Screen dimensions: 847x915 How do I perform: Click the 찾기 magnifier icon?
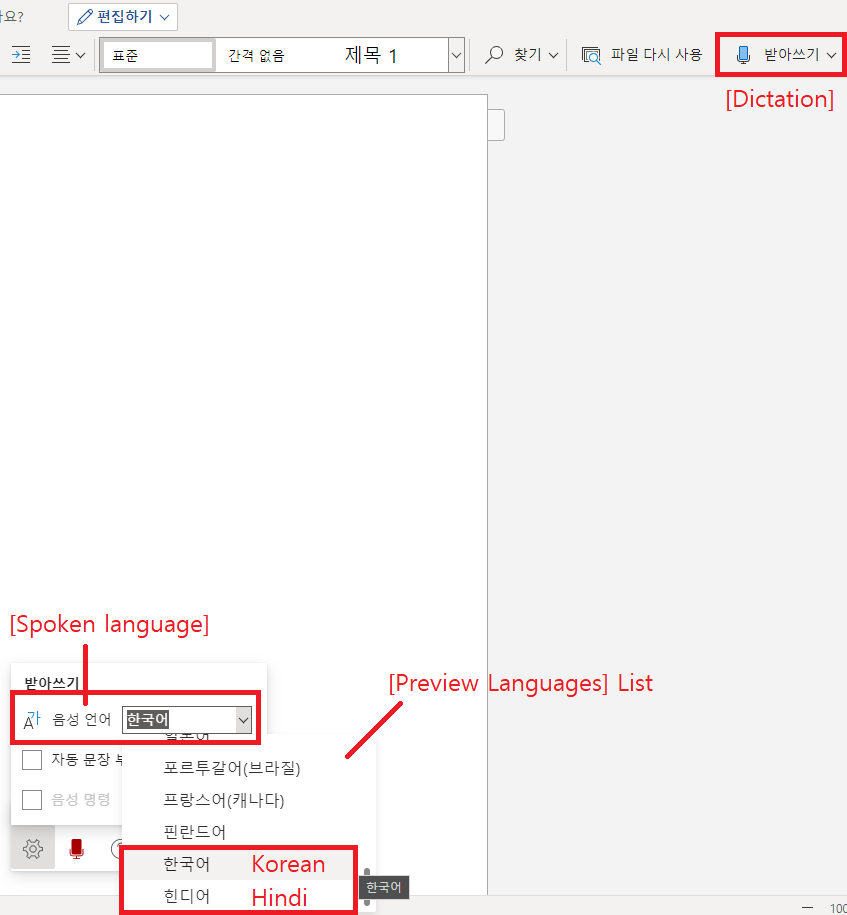coord(494,55)
